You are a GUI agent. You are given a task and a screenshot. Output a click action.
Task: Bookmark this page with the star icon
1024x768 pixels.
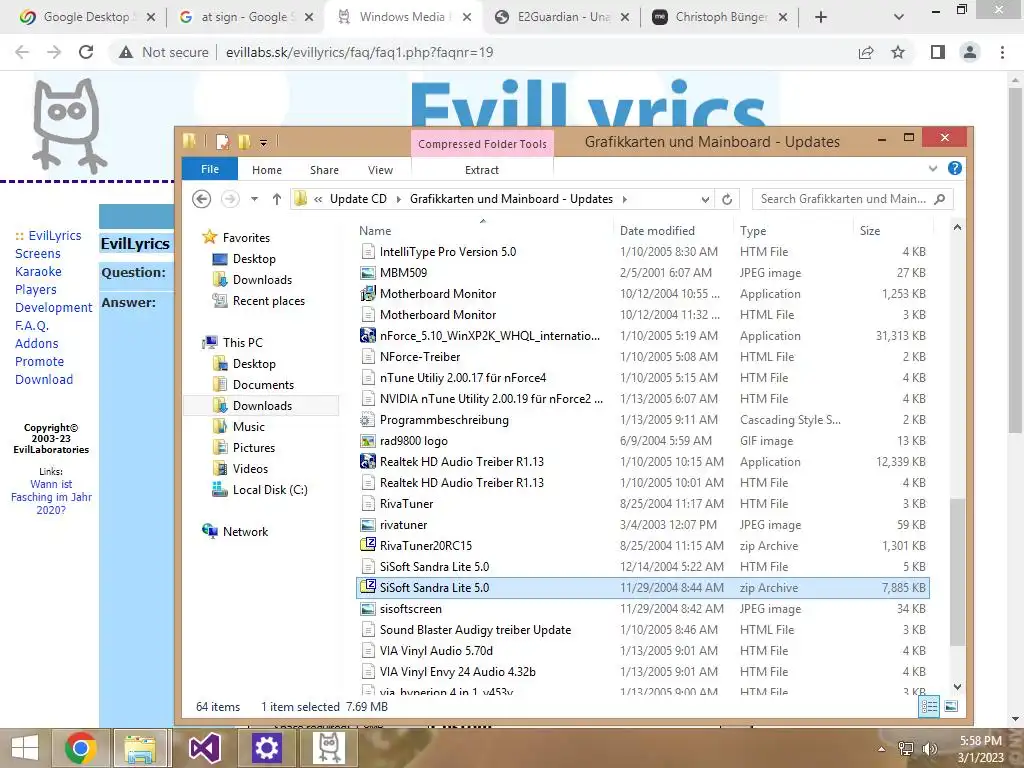[898, 52]
